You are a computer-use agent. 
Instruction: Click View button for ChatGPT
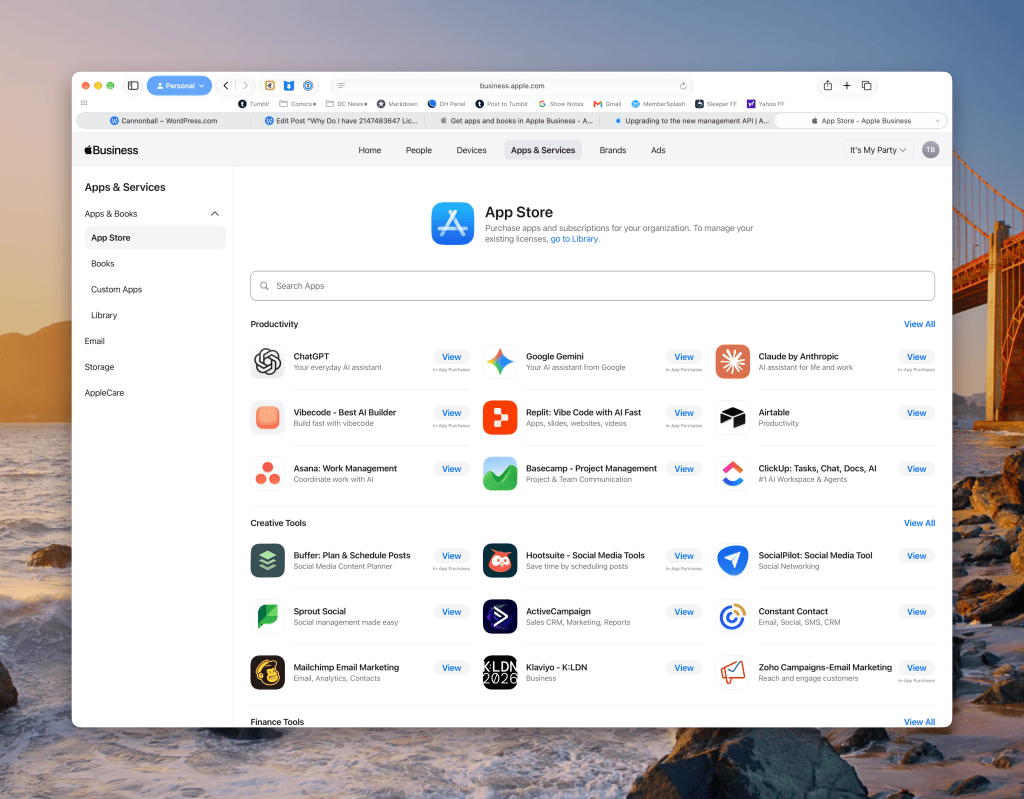pyautogui.click(x=451, y=357)
